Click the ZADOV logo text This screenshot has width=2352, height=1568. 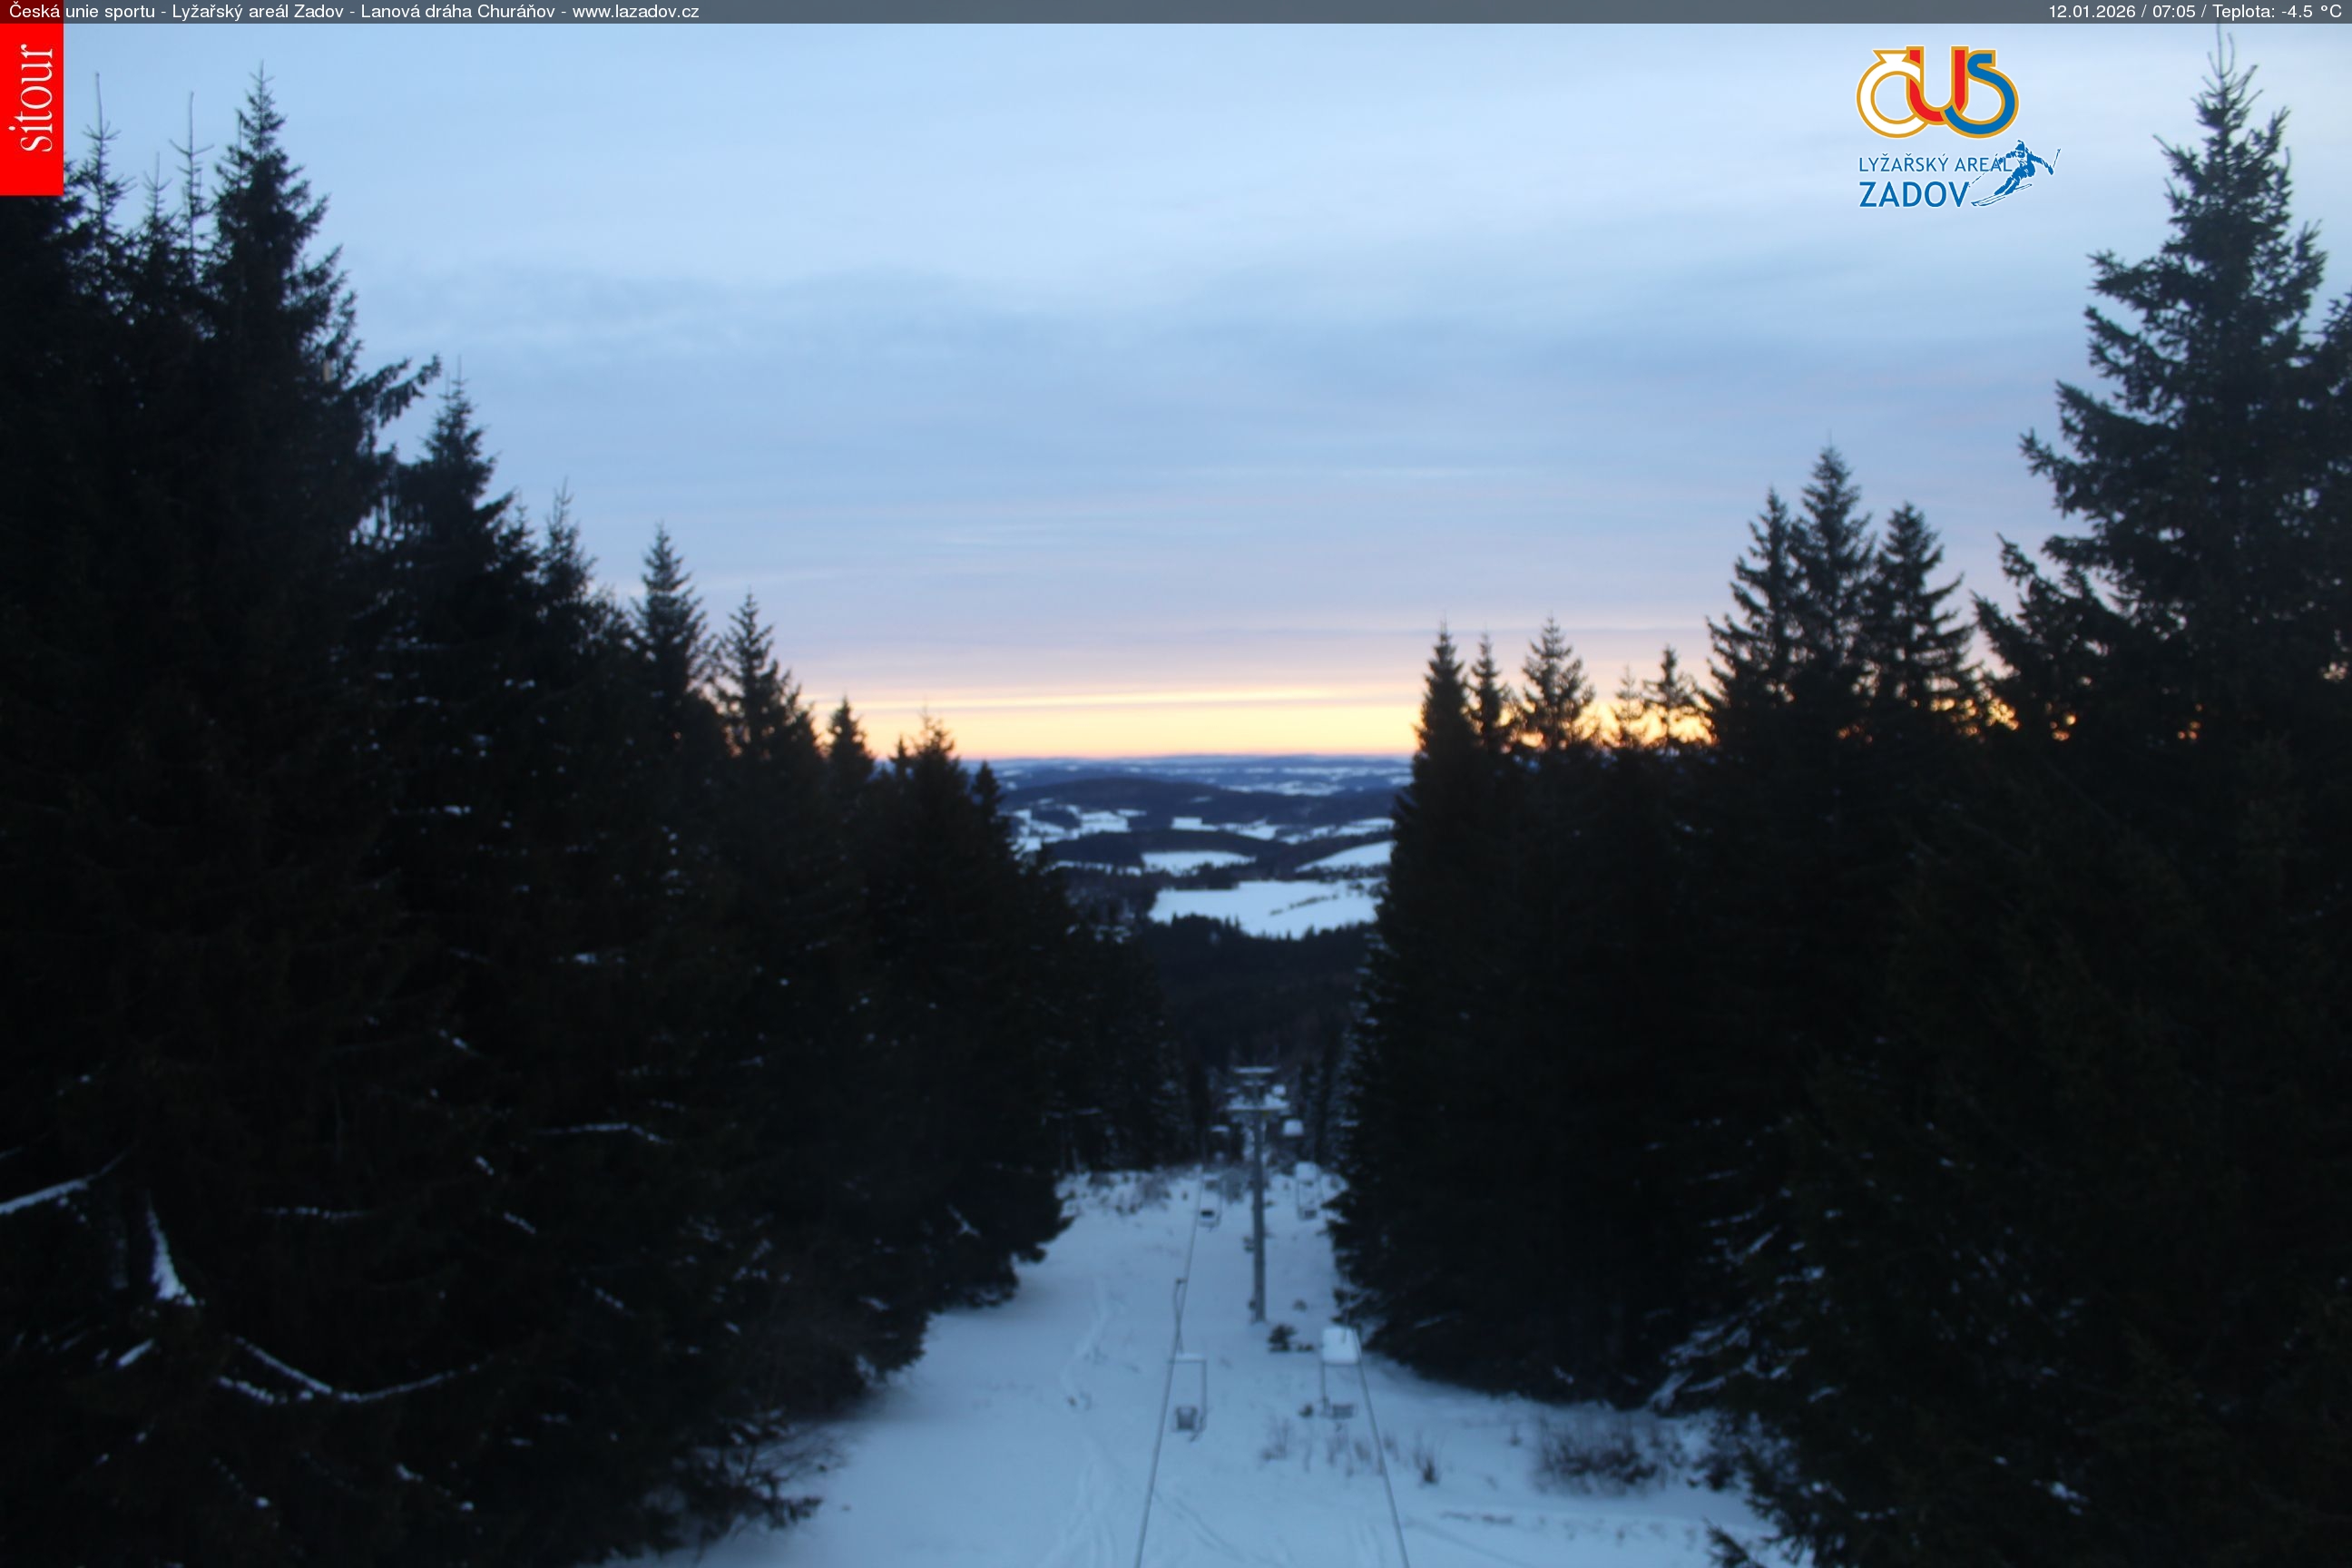pos(1913,194)
